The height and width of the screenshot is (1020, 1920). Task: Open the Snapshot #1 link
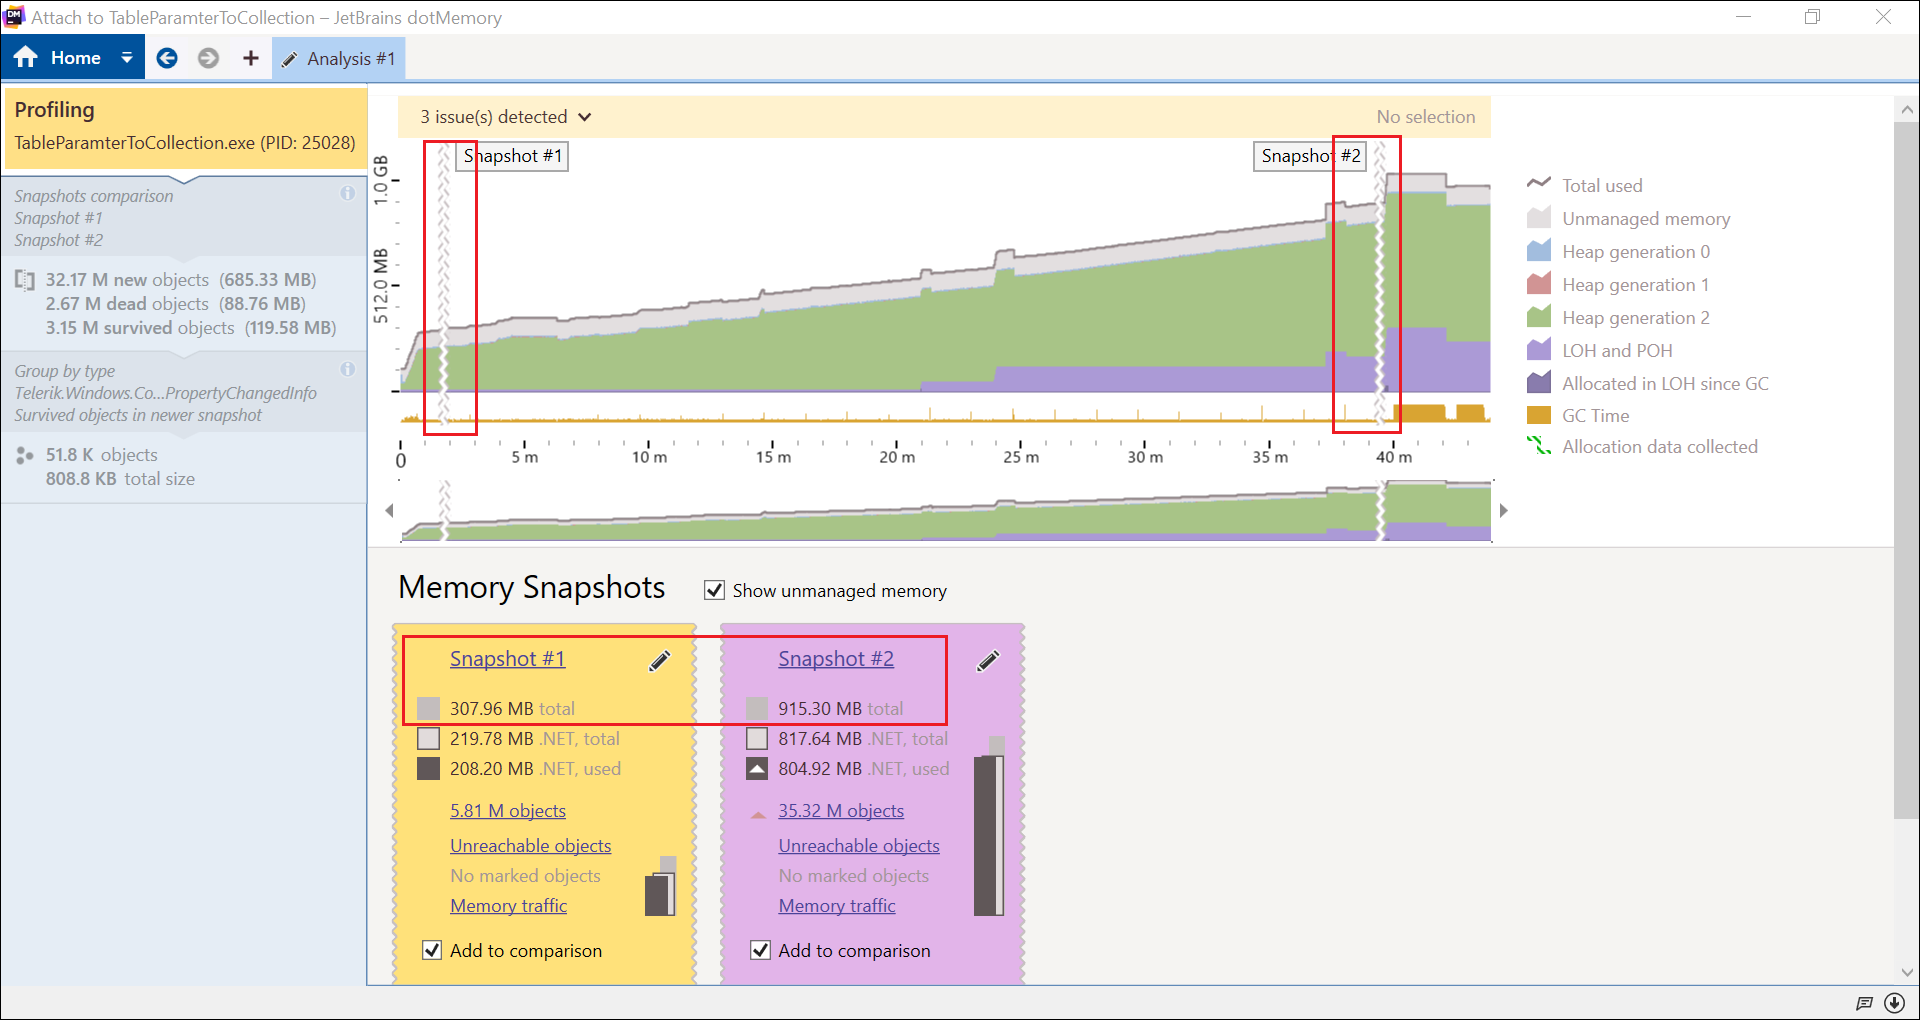(x=507, y=659)
